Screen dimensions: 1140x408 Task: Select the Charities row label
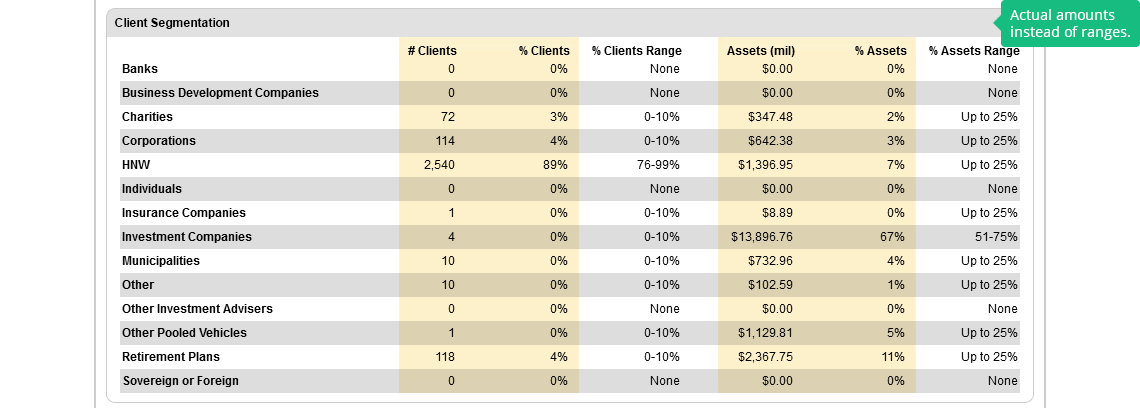click(147, 117)
